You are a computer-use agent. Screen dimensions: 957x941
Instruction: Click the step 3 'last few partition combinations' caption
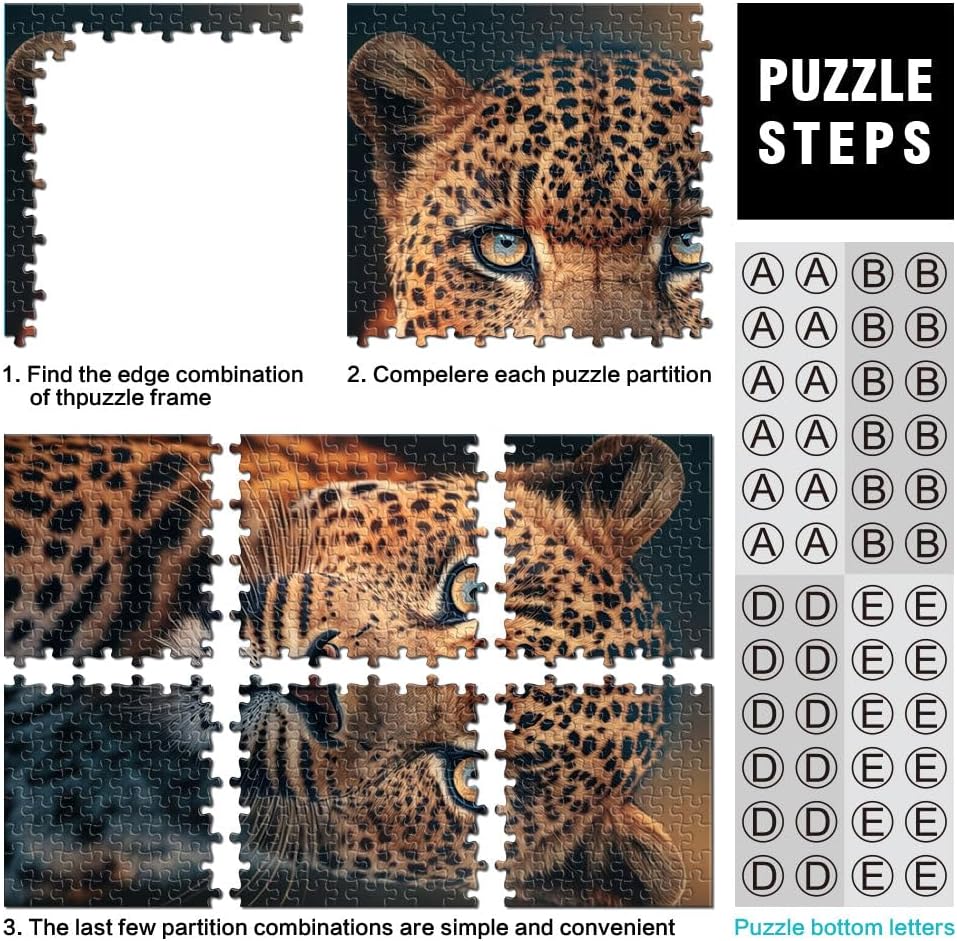[339, 927]
